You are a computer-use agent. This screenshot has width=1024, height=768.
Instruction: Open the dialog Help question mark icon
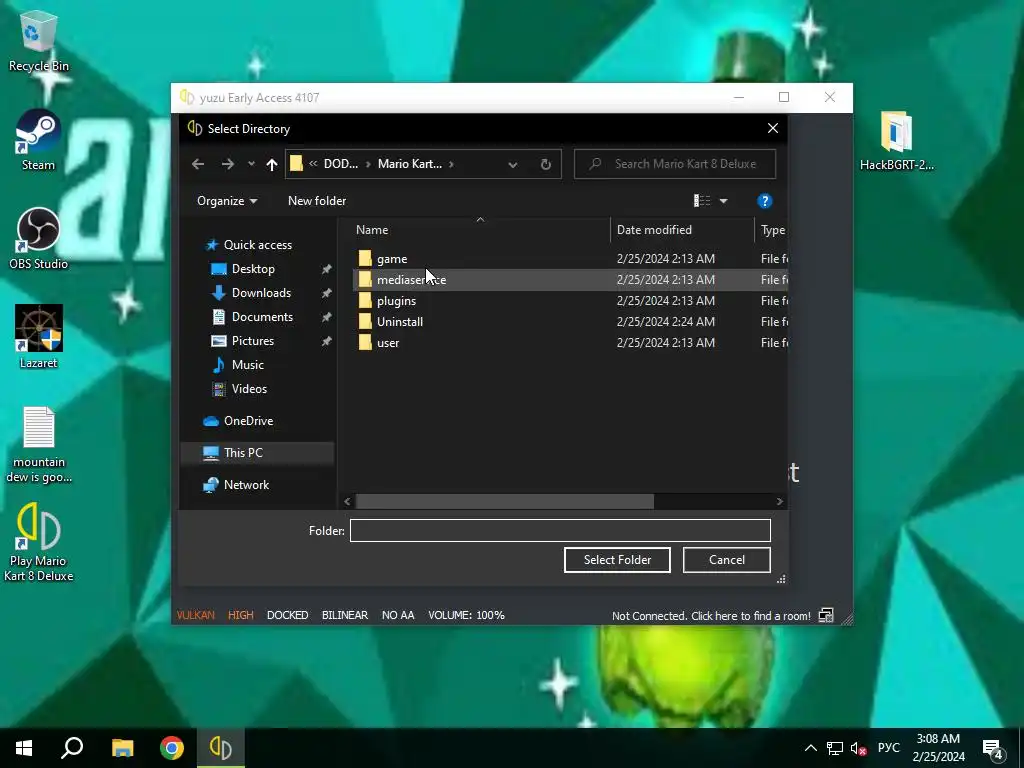click(764, 201)
